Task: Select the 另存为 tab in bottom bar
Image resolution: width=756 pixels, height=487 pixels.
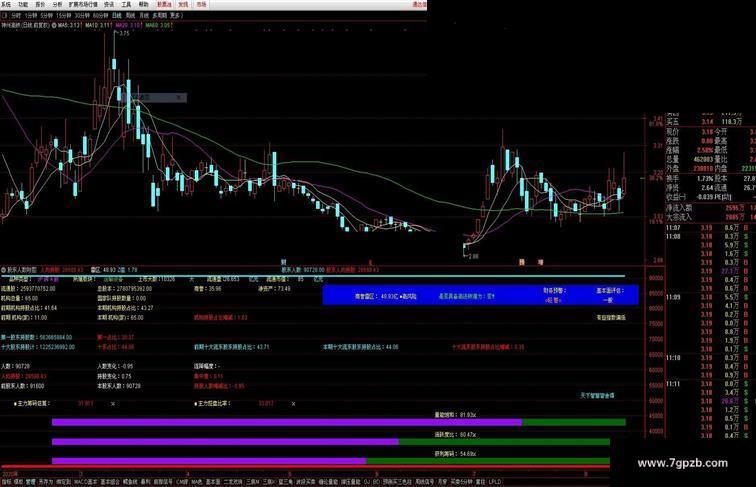Action: (x=46, y=482)
